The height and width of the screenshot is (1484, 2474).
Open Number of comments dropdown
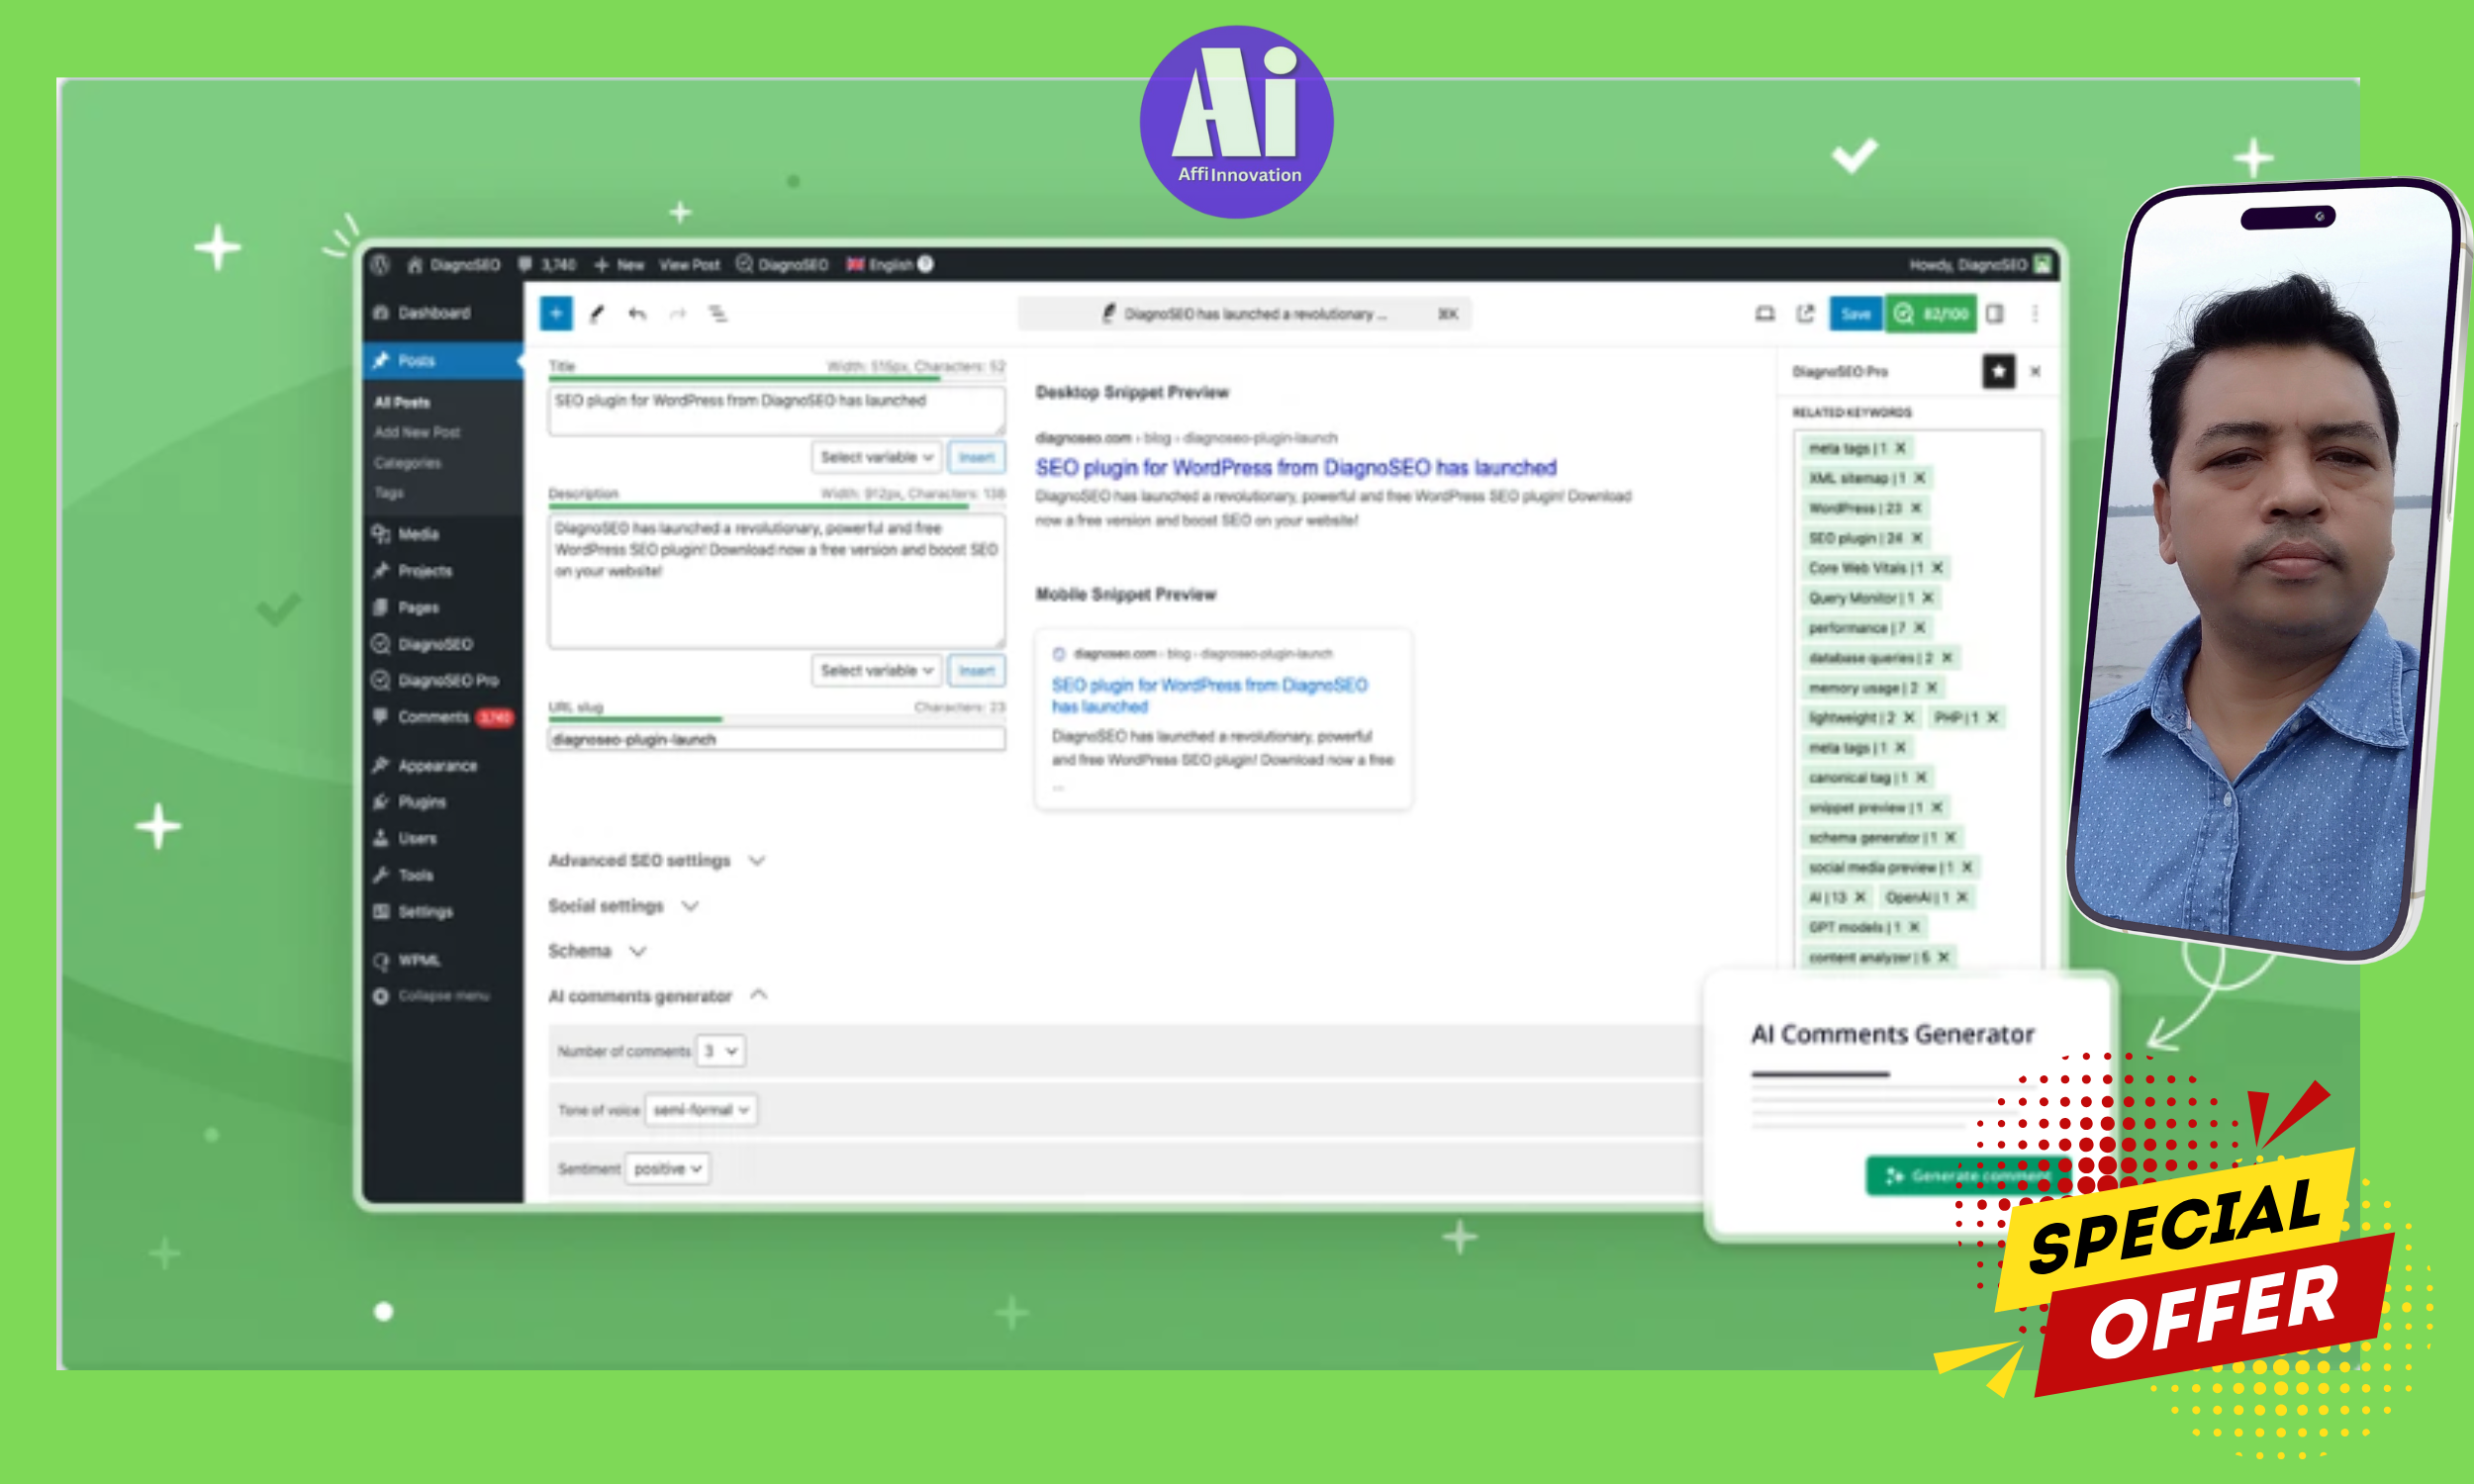720,1051
